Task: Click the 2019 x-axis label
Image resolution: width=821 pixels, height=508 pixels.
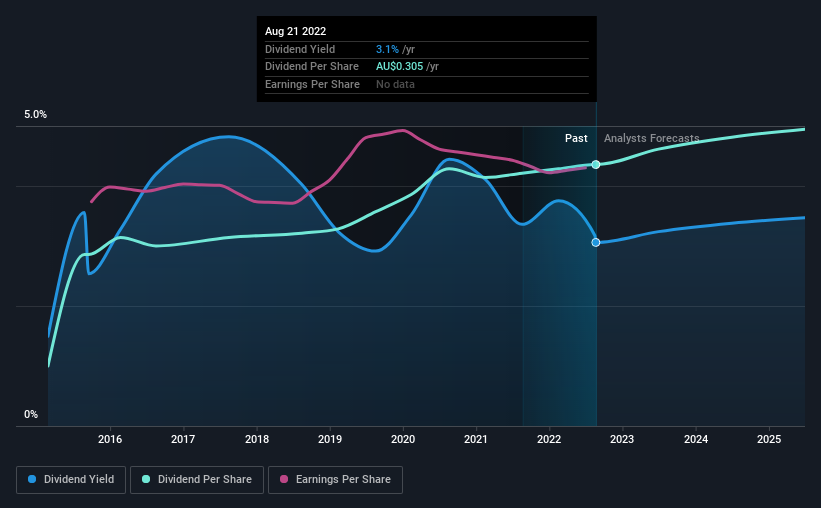Action: coord(330,439)
